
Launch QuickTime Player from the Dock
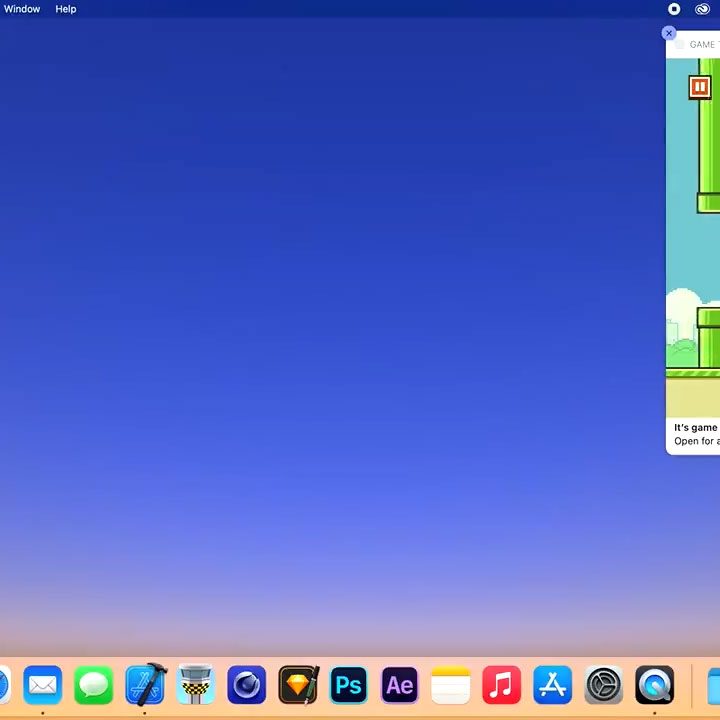click(654, 685)
